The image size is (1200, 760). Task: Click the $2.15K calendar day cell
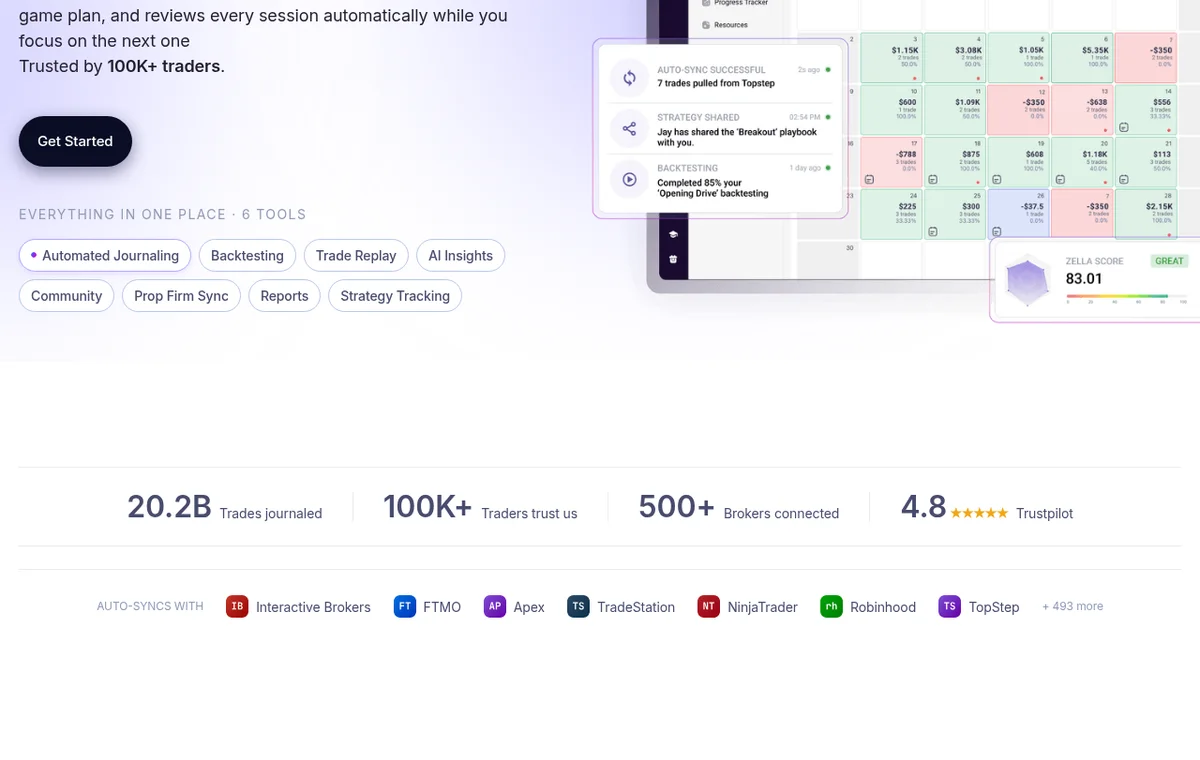(x=1146, y=214)
